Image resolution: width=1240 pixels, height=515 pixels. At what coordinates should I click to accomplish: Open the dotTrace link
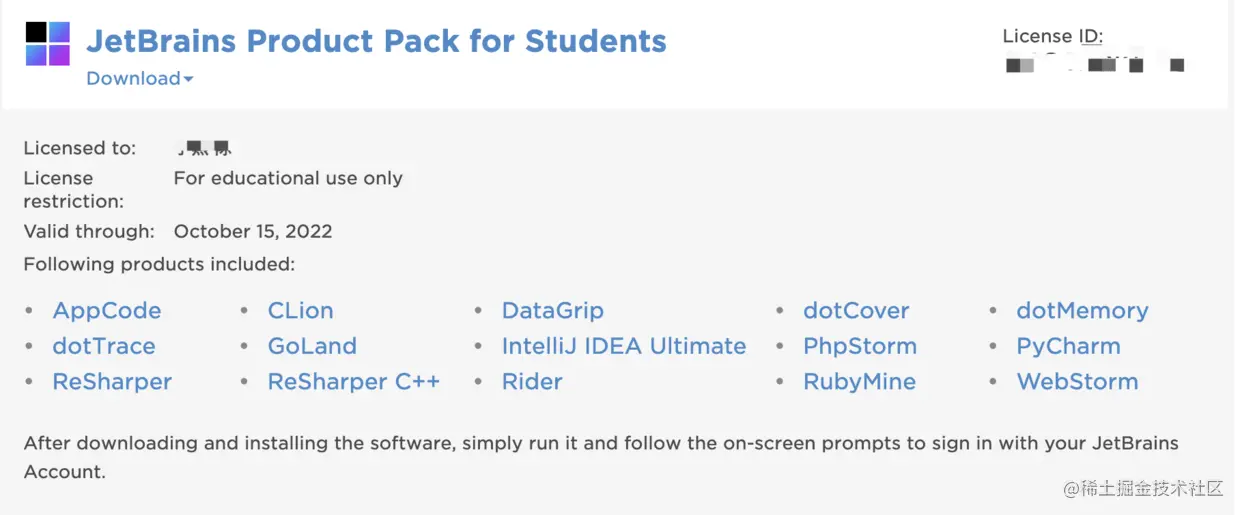[104, 346]
